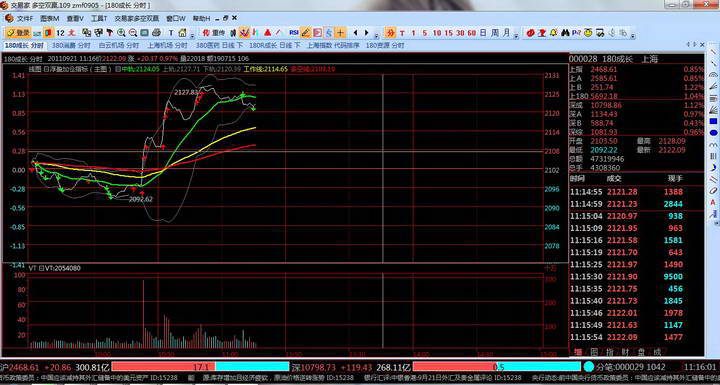This screenshot has width=720, height=385.
Task: Select the blue rectangle drawing tool
Action: [713, 121]
